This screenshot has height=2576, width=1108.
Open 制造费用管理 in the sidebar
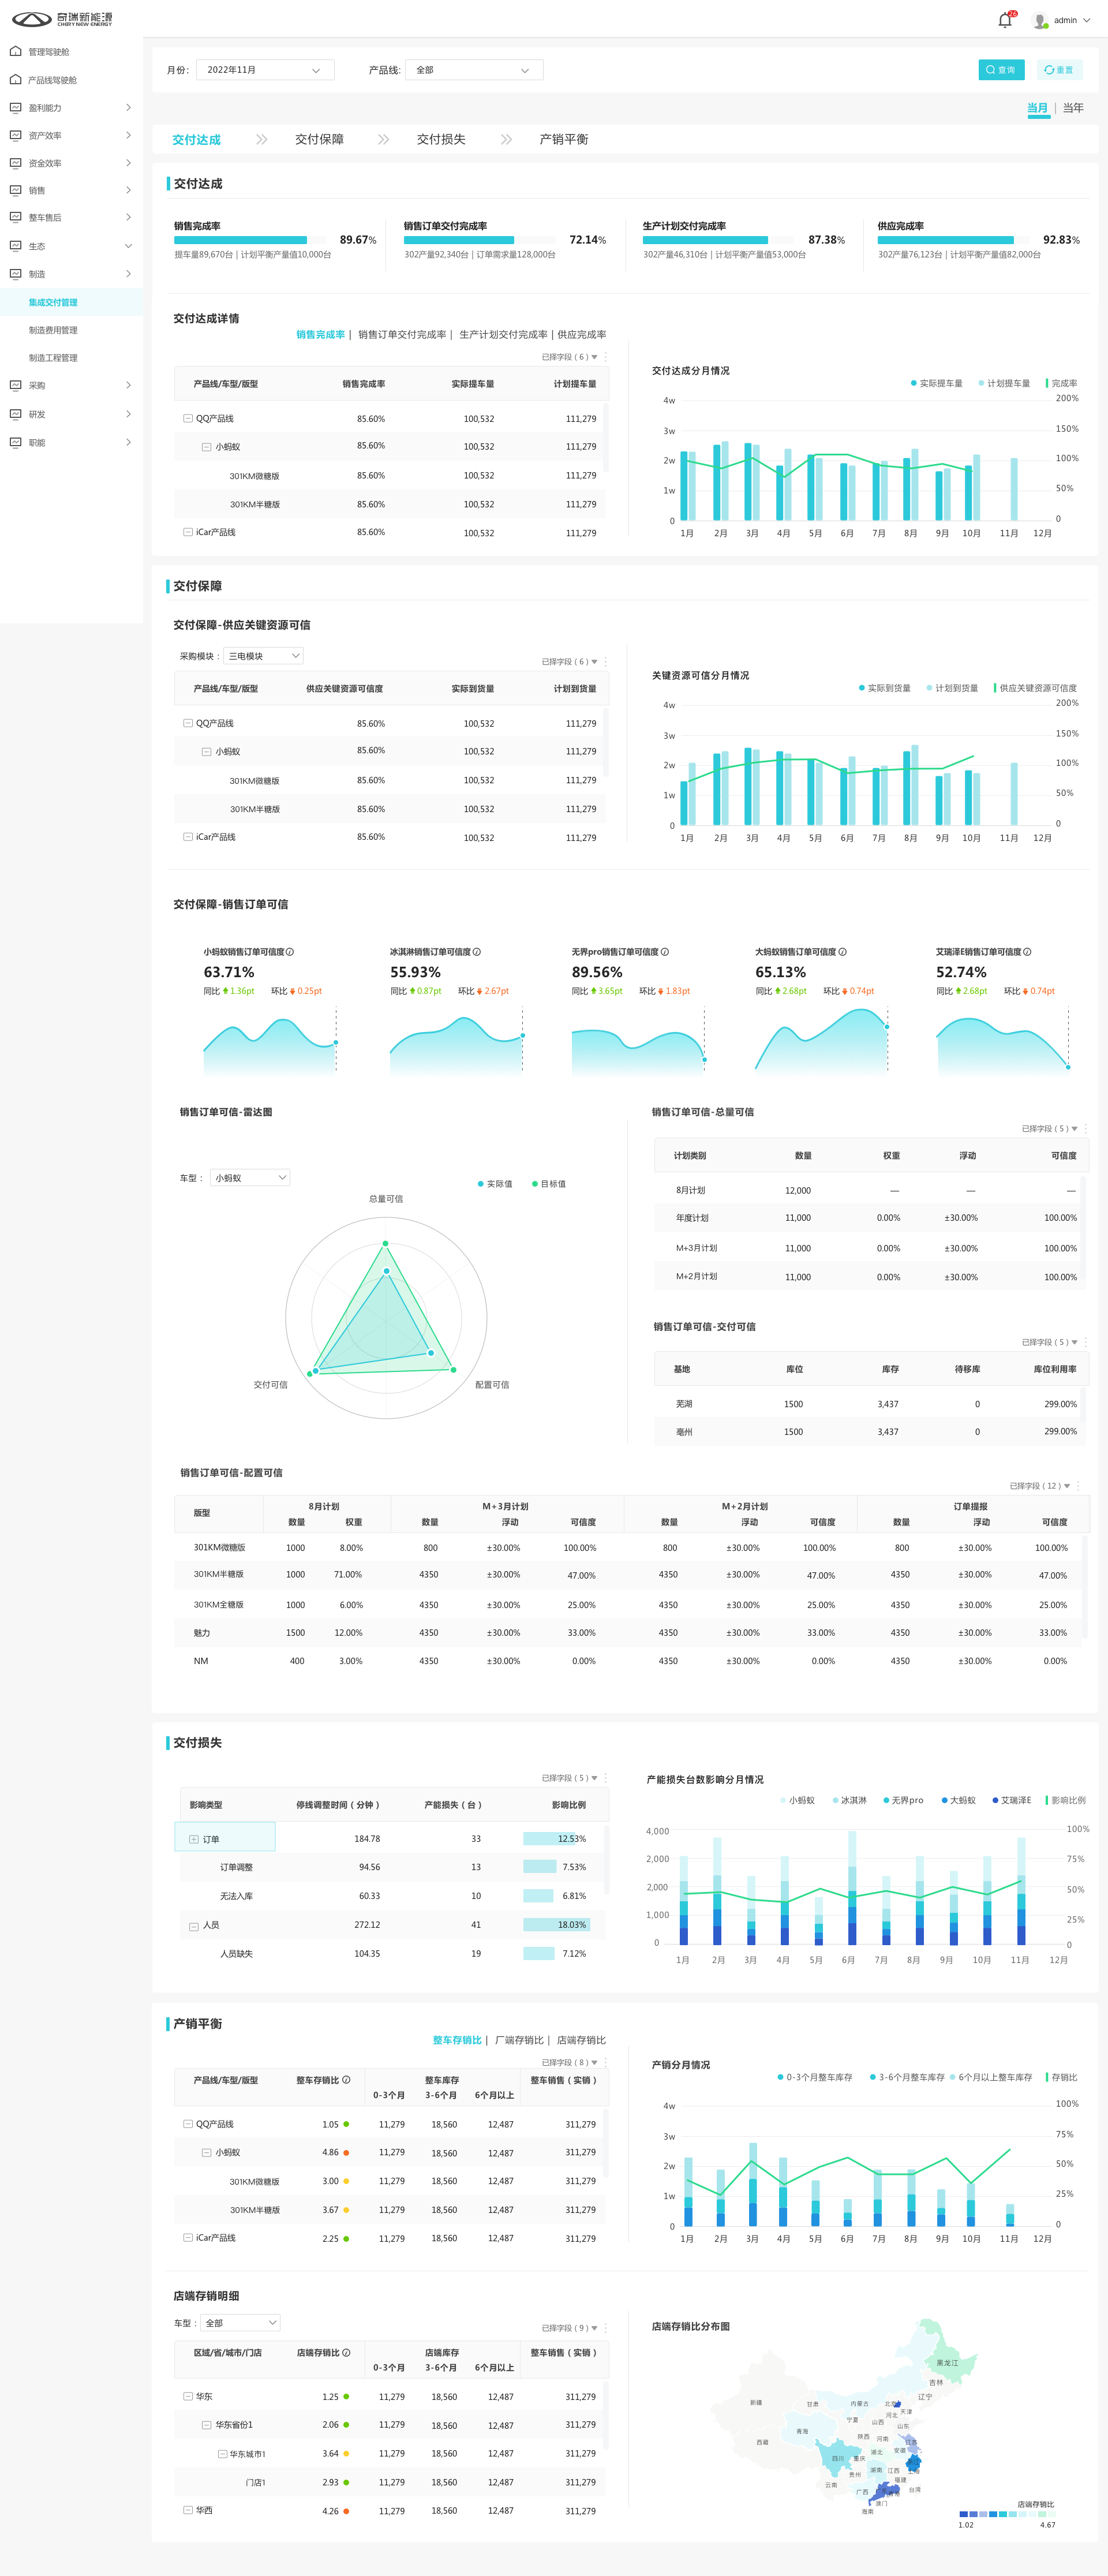pyautogui.click(x=53, y=330)
